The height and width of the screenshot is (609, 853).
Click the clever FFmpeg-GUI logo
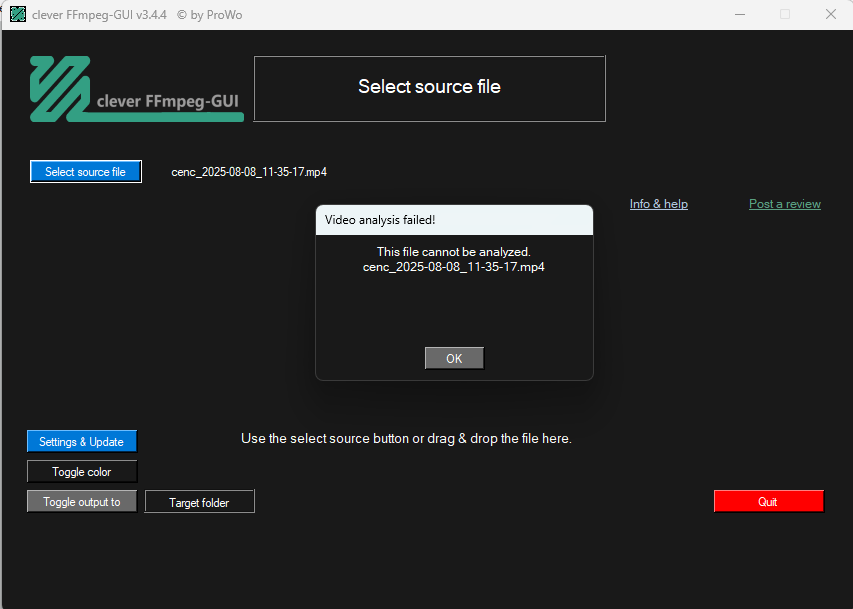(x=137, y=89)
